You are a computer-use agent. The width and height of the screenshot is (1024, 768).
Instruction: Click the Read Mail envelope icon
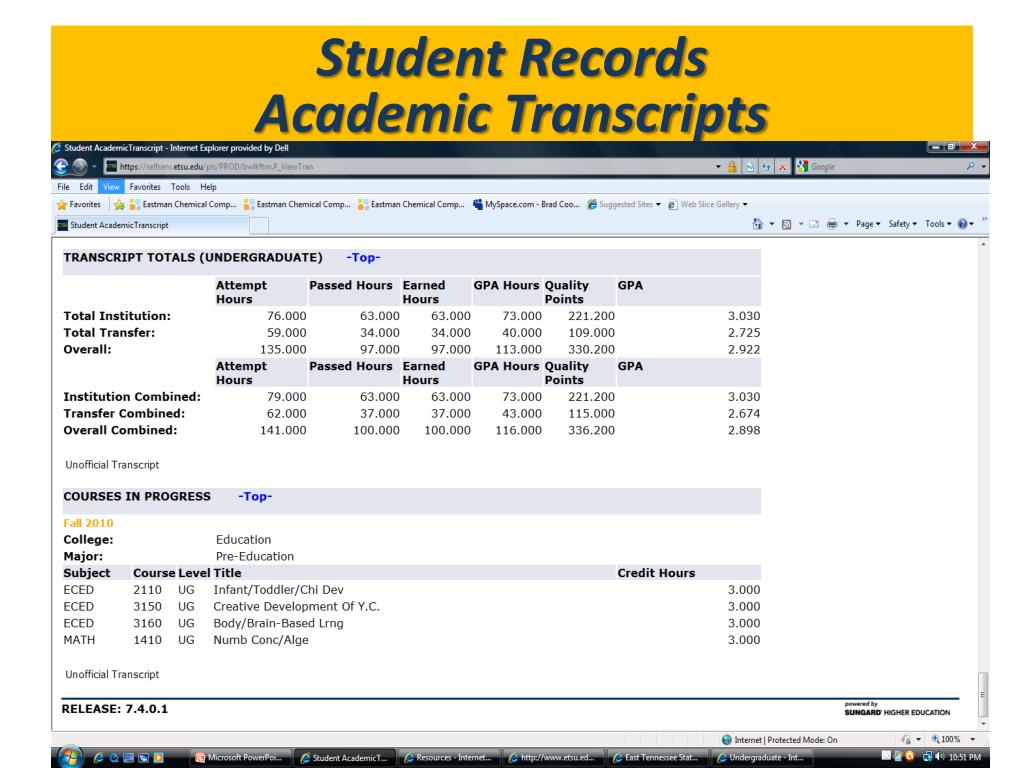coord(814,224)
